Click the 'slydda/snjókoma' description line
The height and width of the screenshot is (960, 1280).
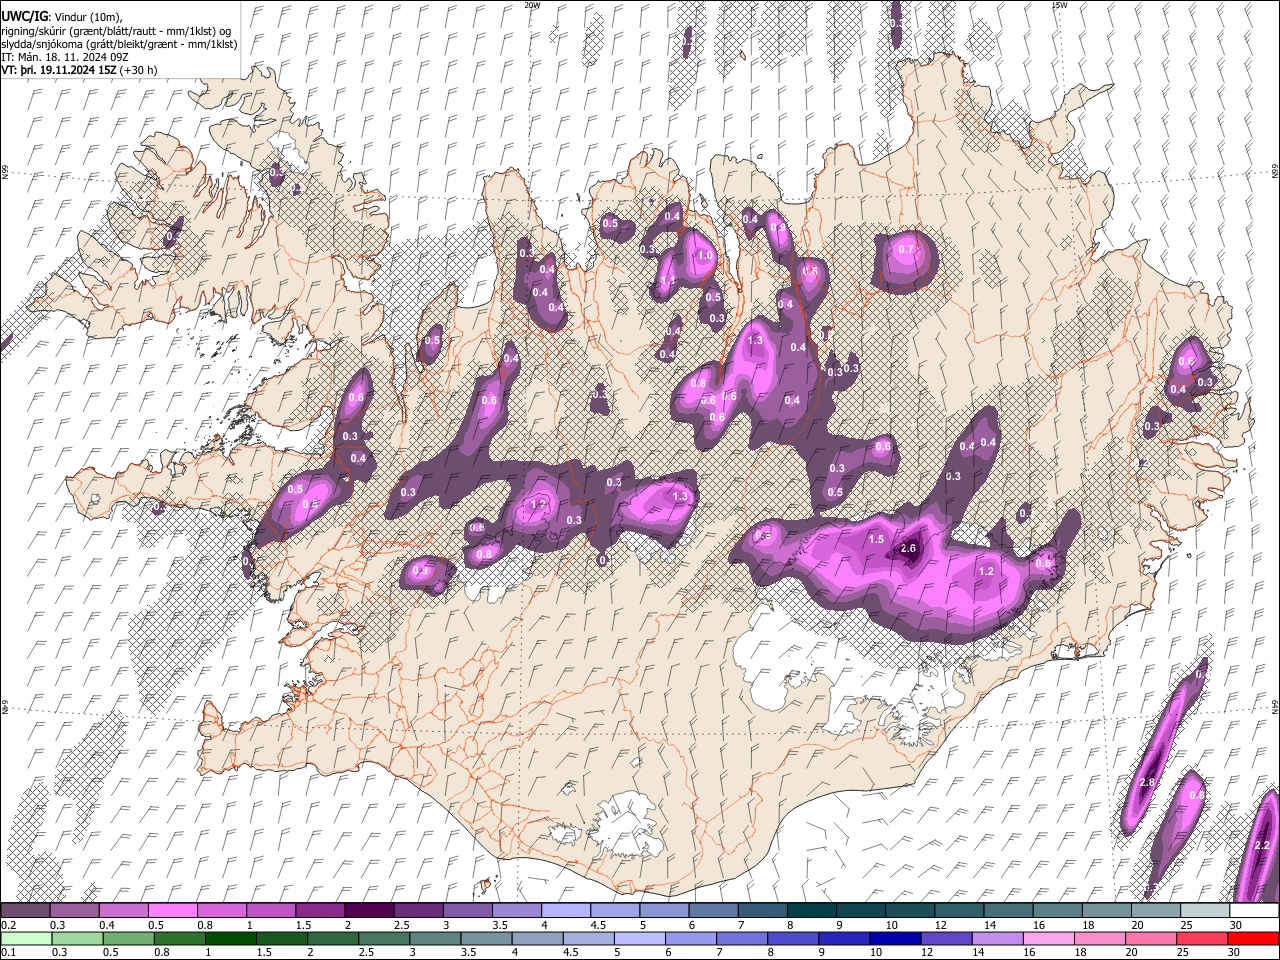[119, 44]
